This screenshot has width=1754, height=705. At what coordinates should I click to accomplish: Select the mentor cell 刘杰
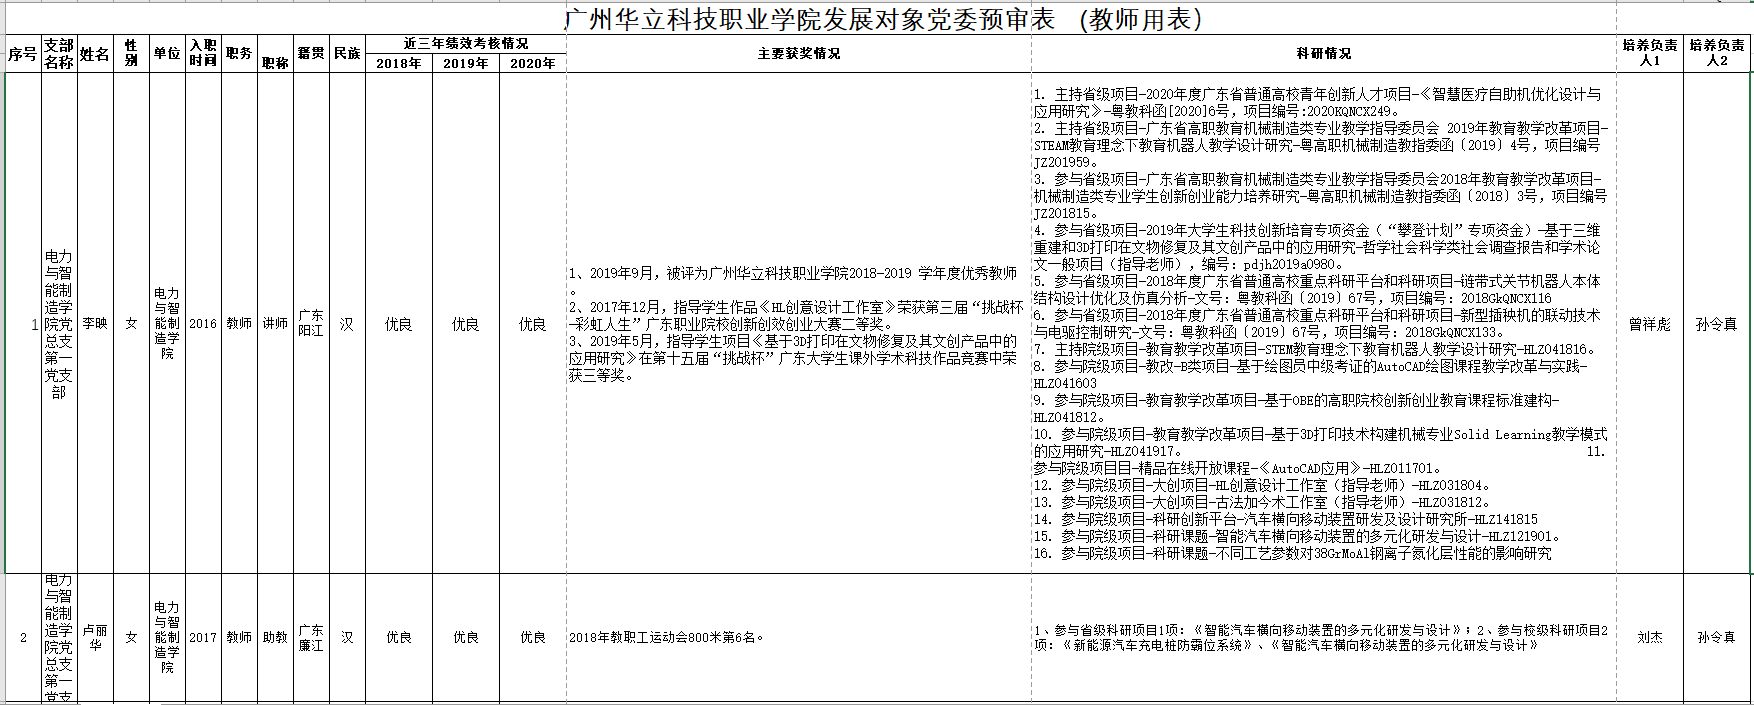[x=1650, y=638]
